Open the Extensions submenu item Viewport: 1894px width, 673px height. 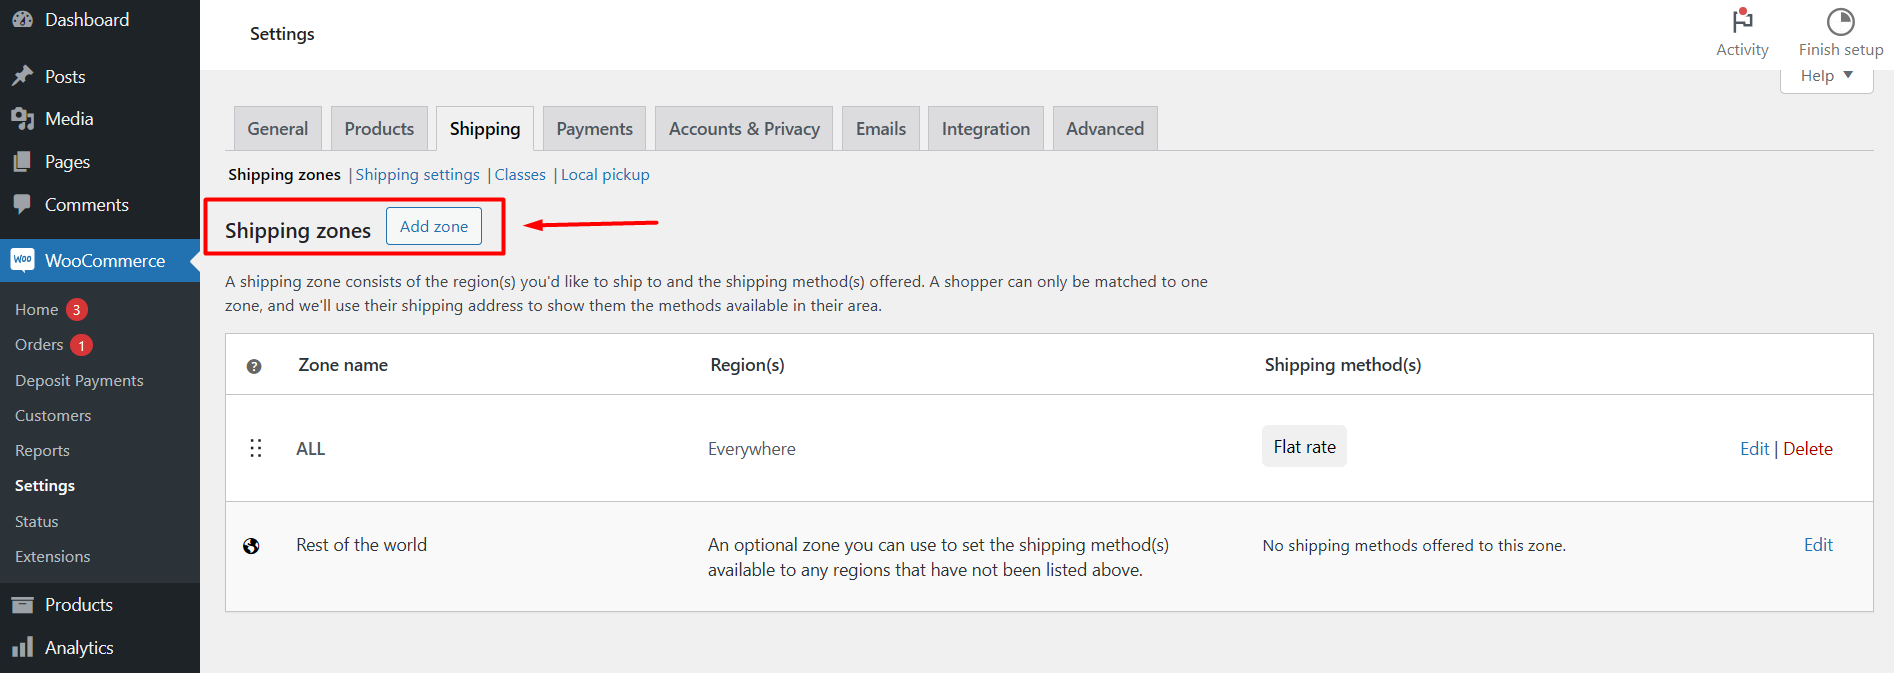[x=53, y=556]
